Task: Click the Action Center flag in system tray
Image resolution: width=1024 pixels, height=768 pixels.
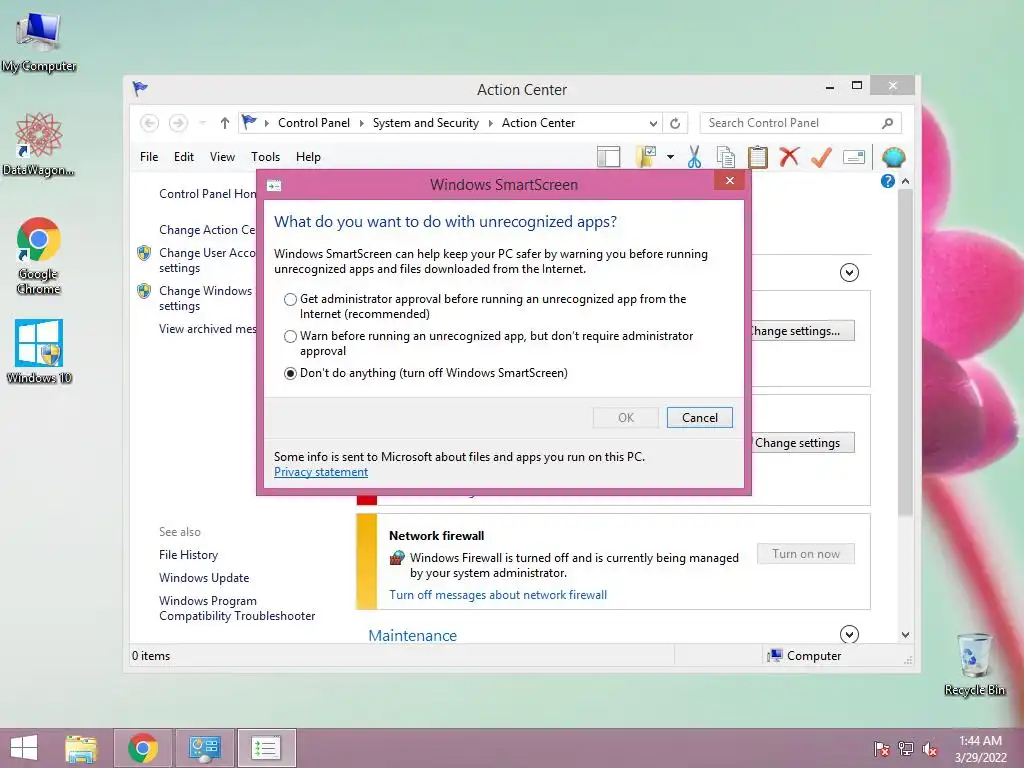Action: pyautogui.click(x=881, y=749)
